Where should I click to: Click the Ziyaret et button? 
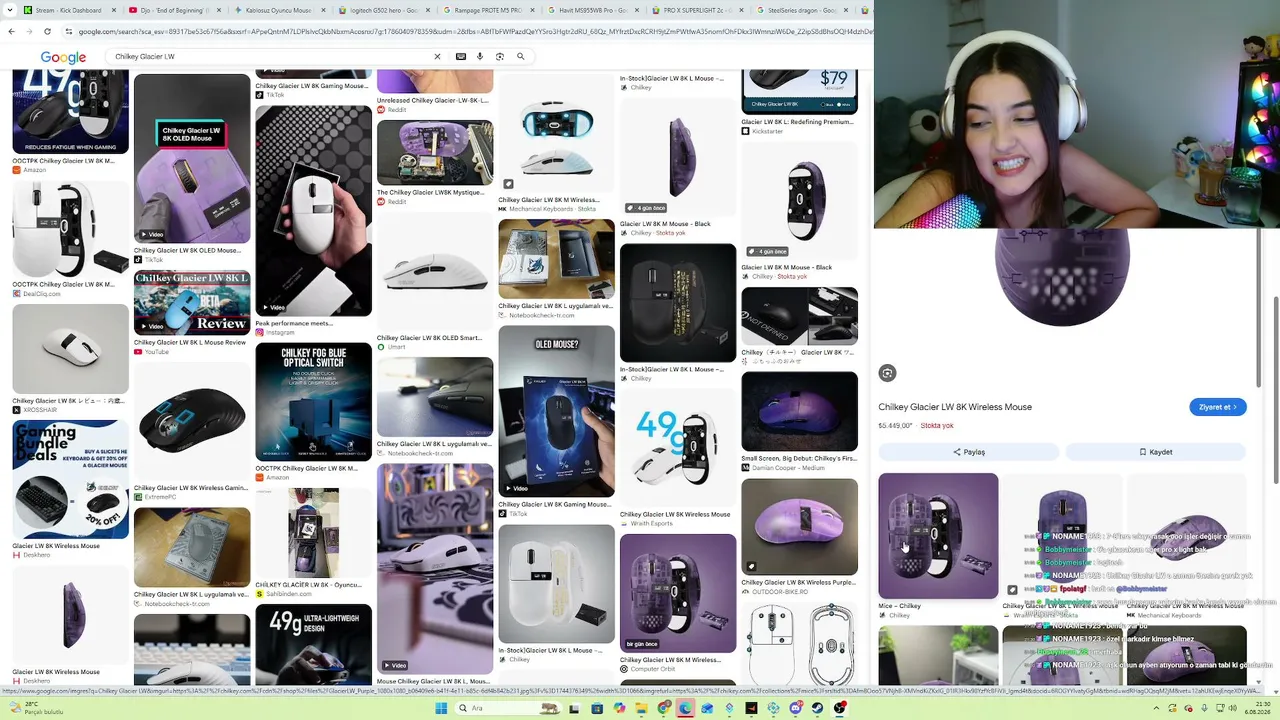coord(1217,407)
